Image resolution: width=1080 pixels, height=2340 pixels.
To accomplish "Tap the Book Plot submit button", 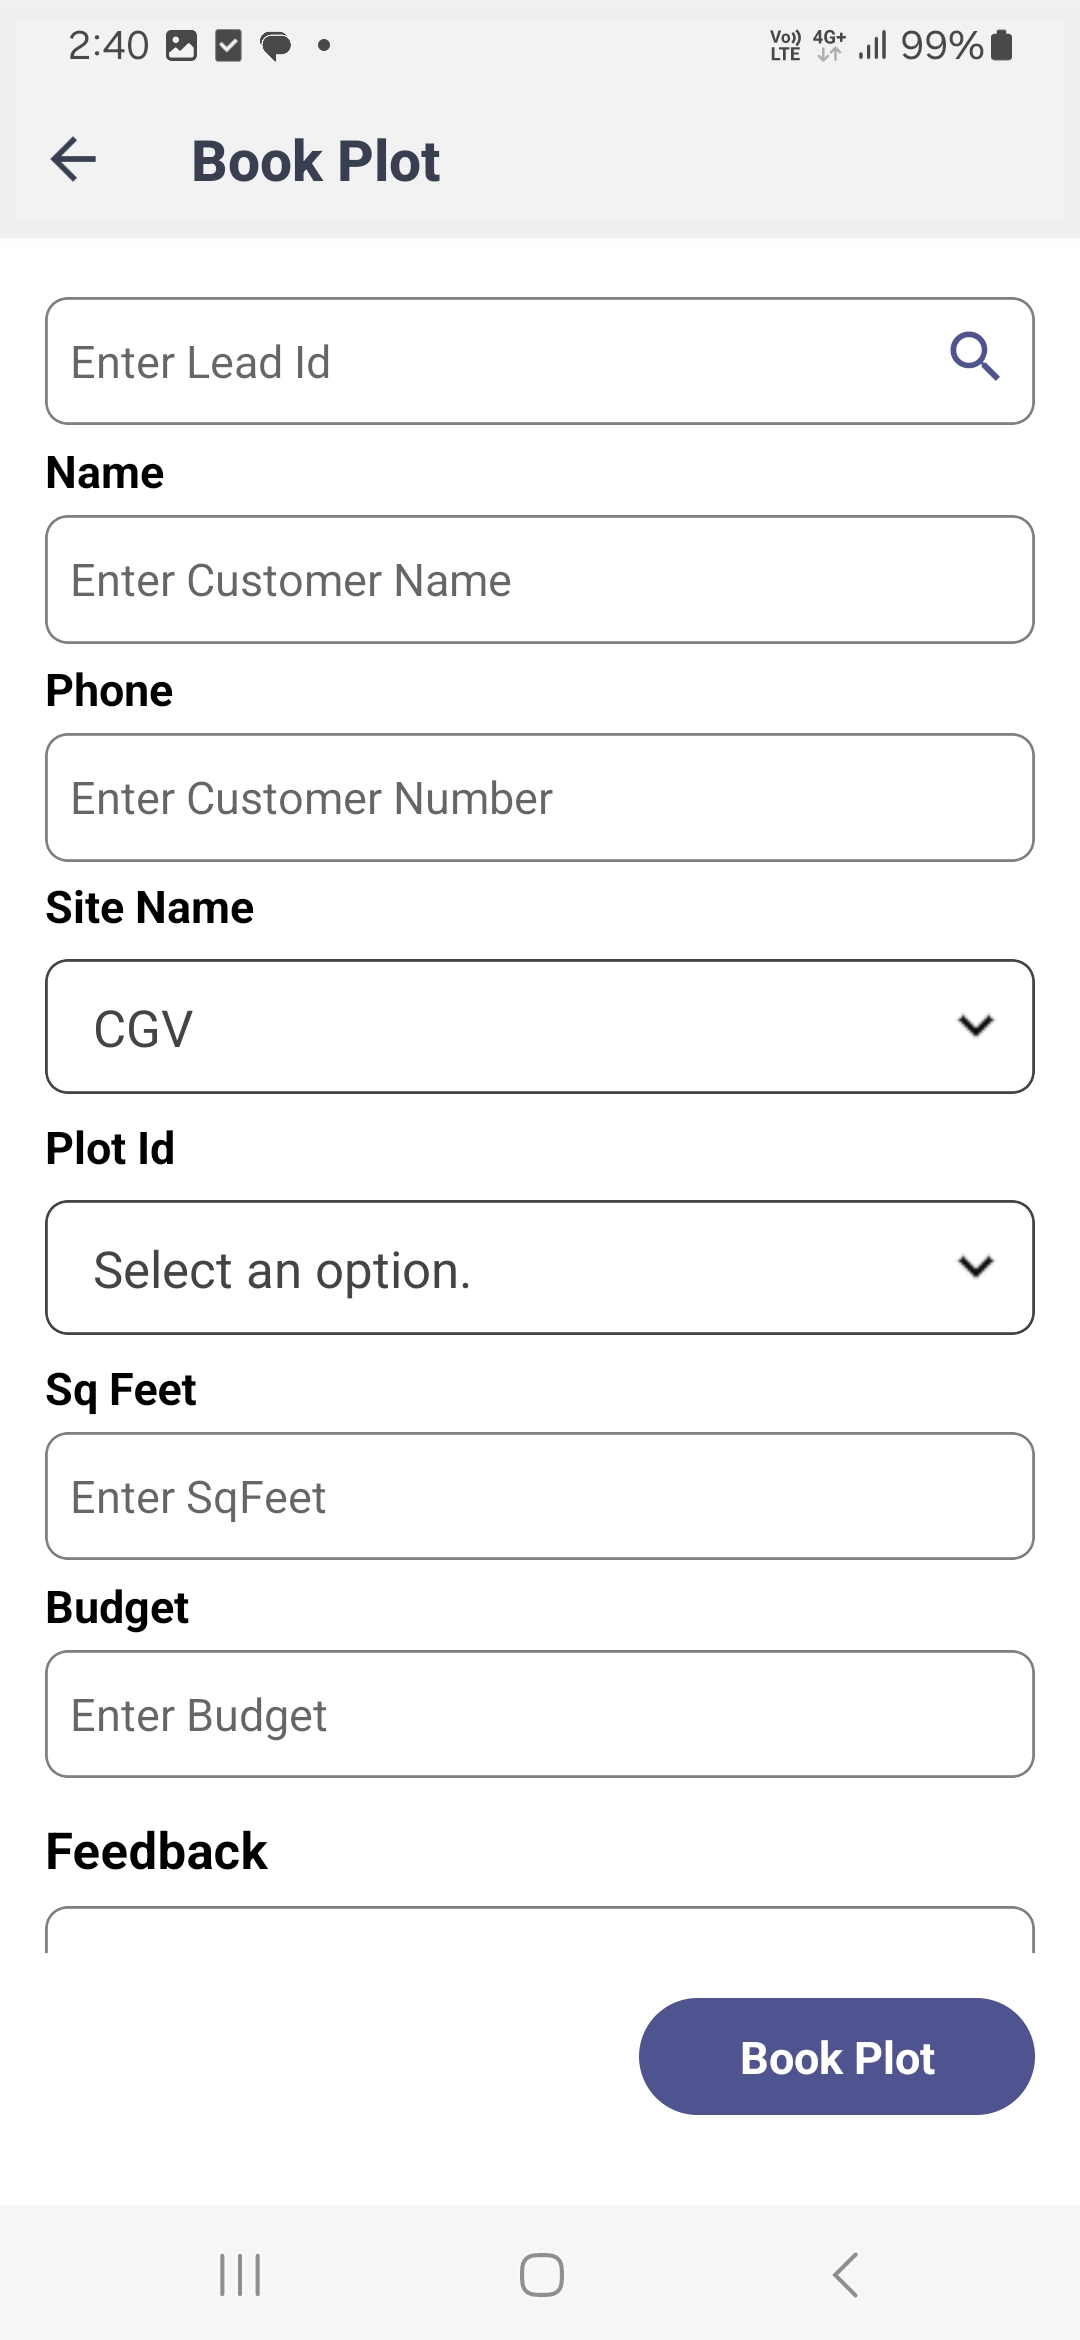I will tap(837, 2057).
